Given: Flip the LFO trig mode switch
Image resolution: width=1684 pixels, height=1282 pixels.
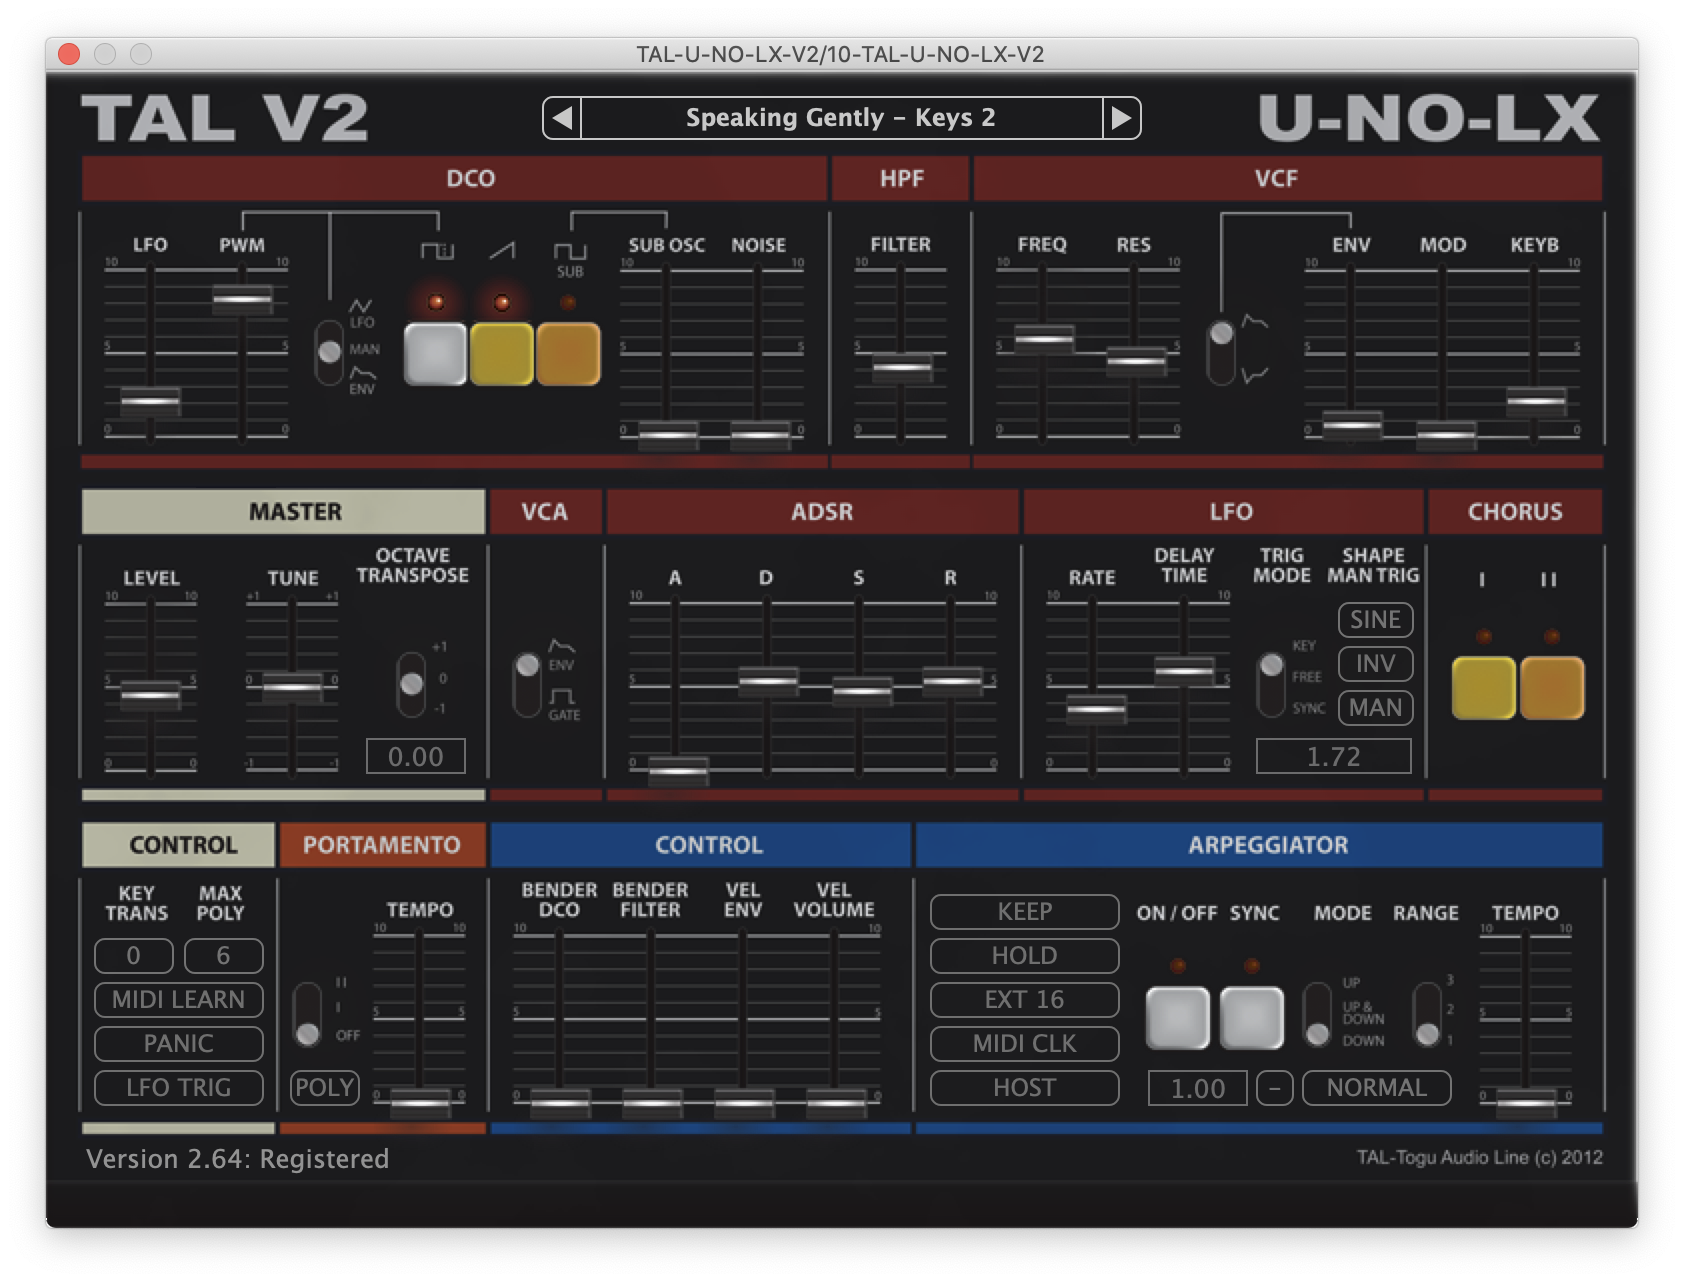Looking at the screenshot, I should click(x=1271, y=685).
